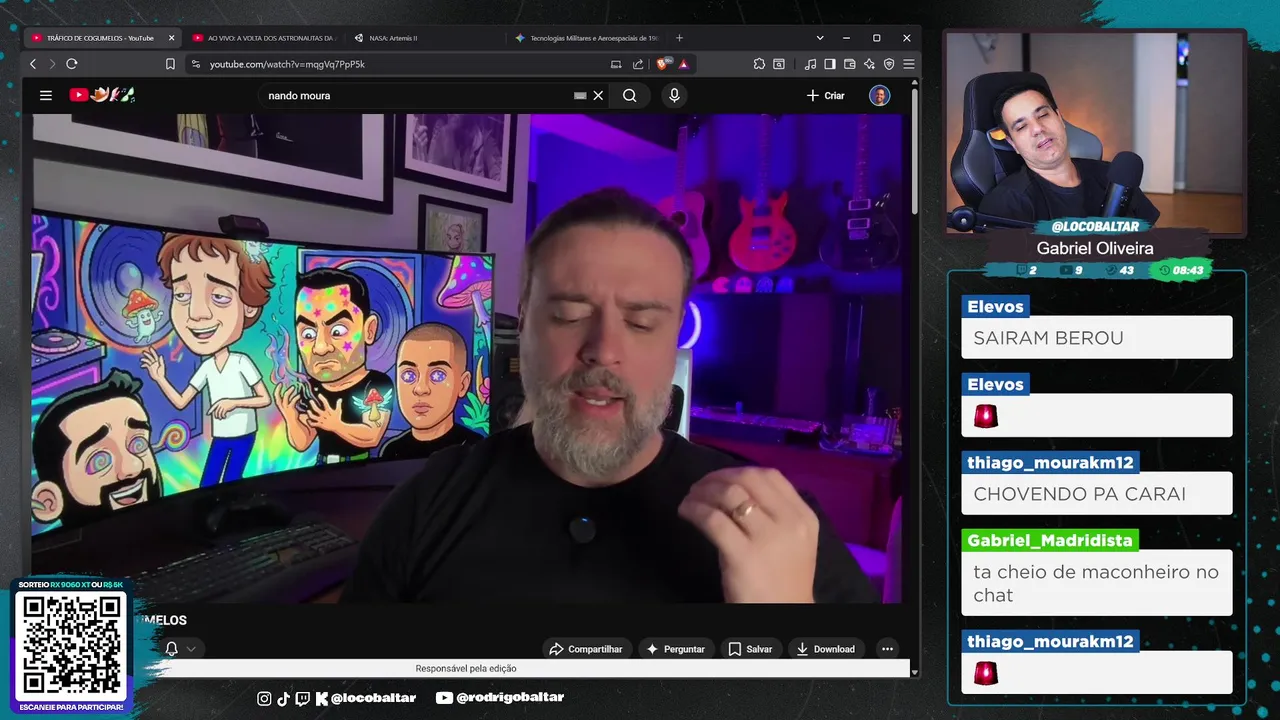This screenshot has height=720, width=1280.
Task: Click the YouTube logo to go home
Action: (x=102, y=95)
